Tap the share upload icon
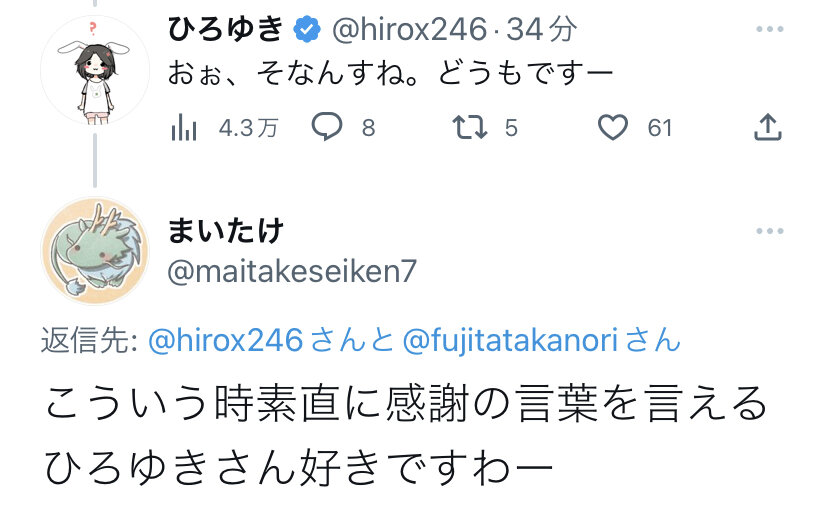The image size is (828, 531). point(767,127)
